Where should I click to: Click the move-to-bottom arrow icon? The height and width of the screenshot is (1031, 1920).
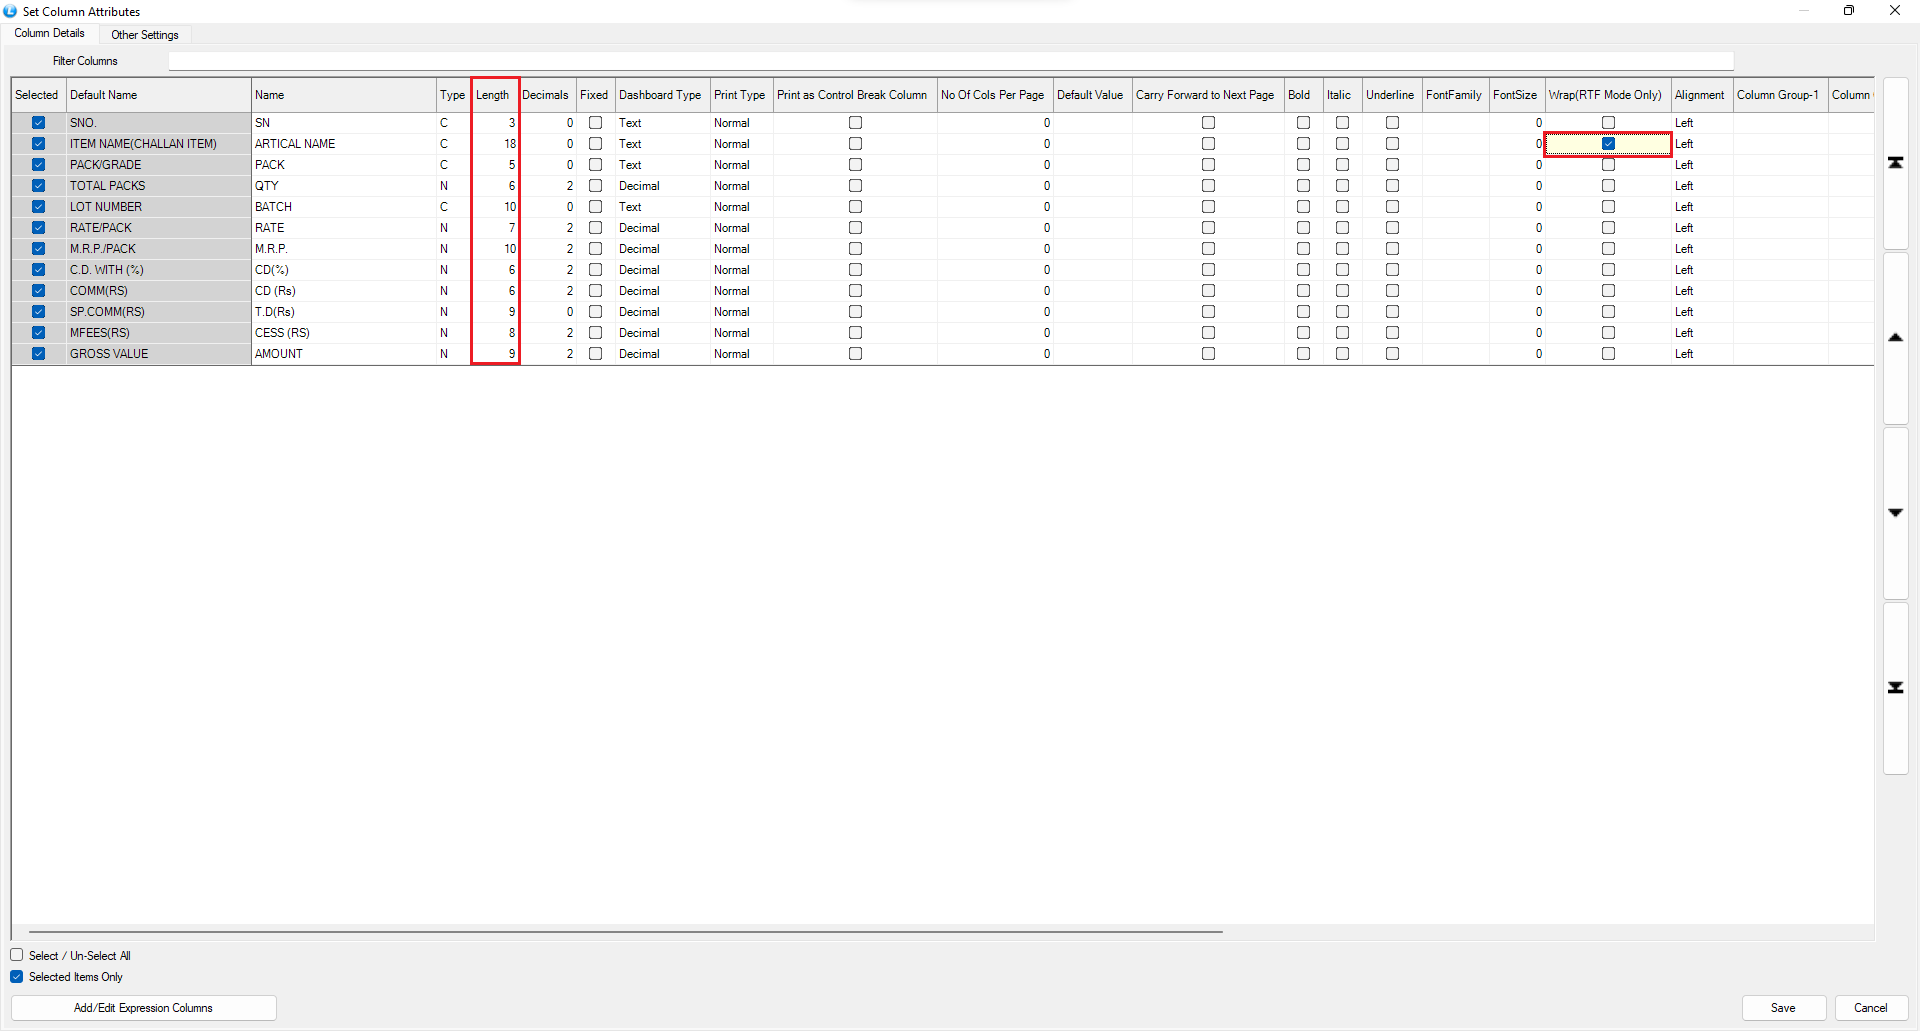[1895, 688]
